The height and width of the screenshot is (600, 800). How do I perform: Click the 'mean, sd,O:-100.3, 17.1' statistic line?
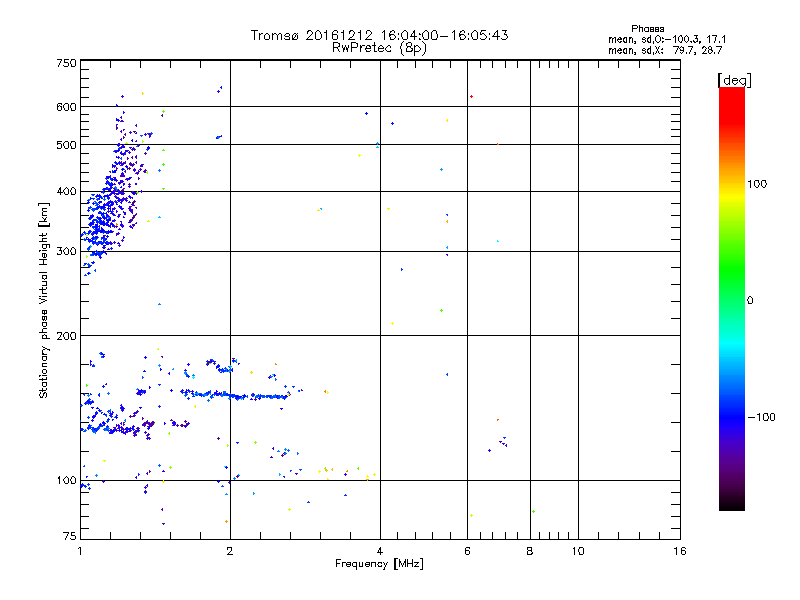[x=667, y=39]
